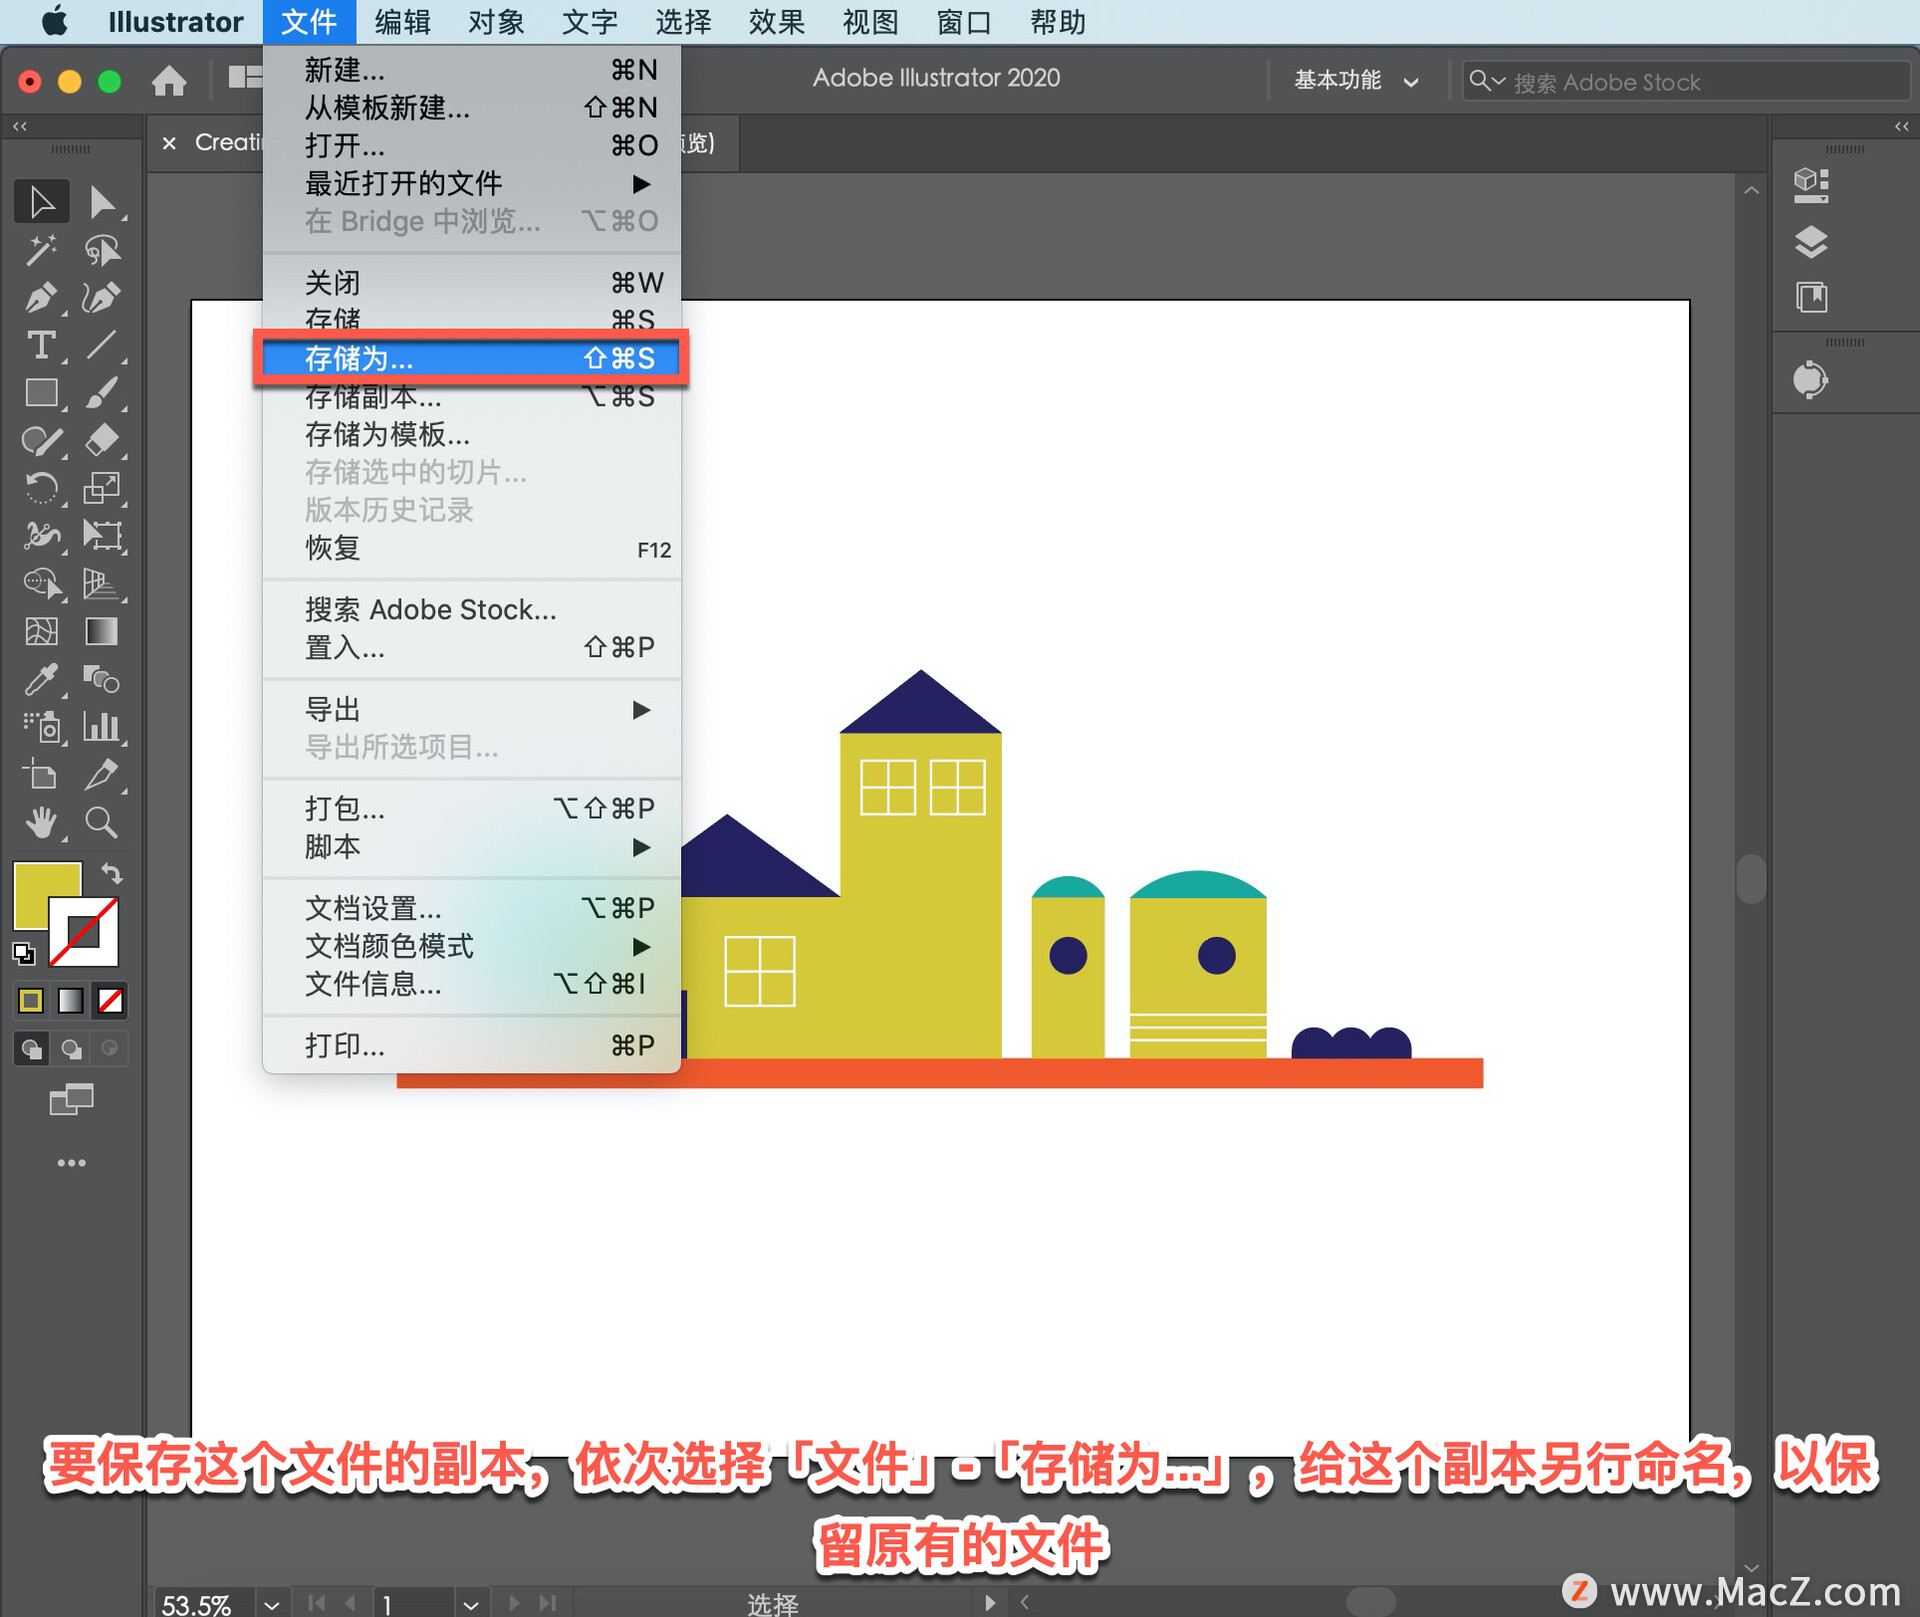1920x1617 pixels.
Task: Select the Pen tool
Action: [42, 298]
